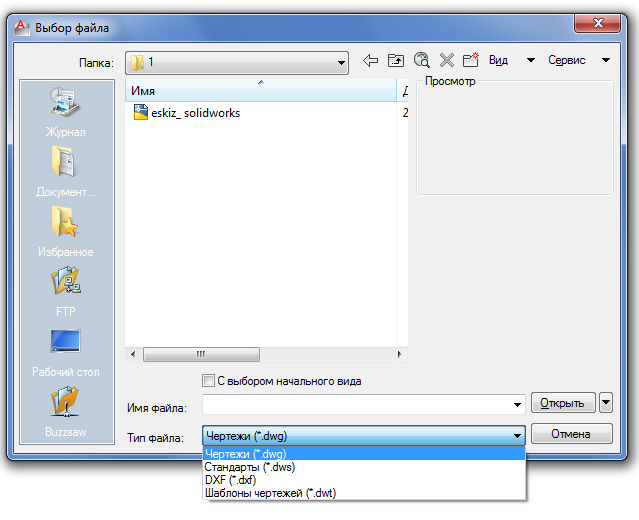The image size is (639, 520).
Task: Open the Избранное favorites shortcut
Action: pos(65,232)
